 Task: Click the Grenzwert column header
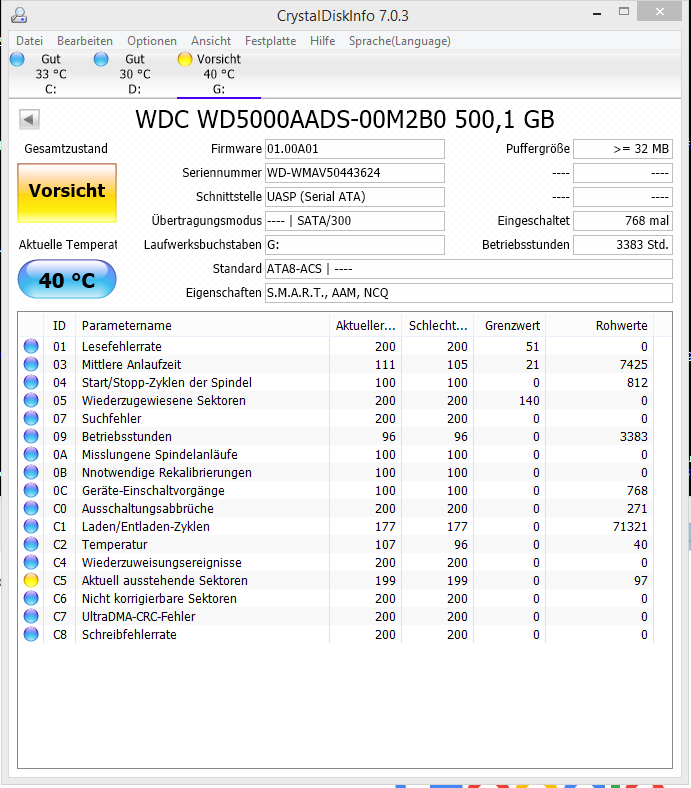pyautogui.click(x=510, y=326)
